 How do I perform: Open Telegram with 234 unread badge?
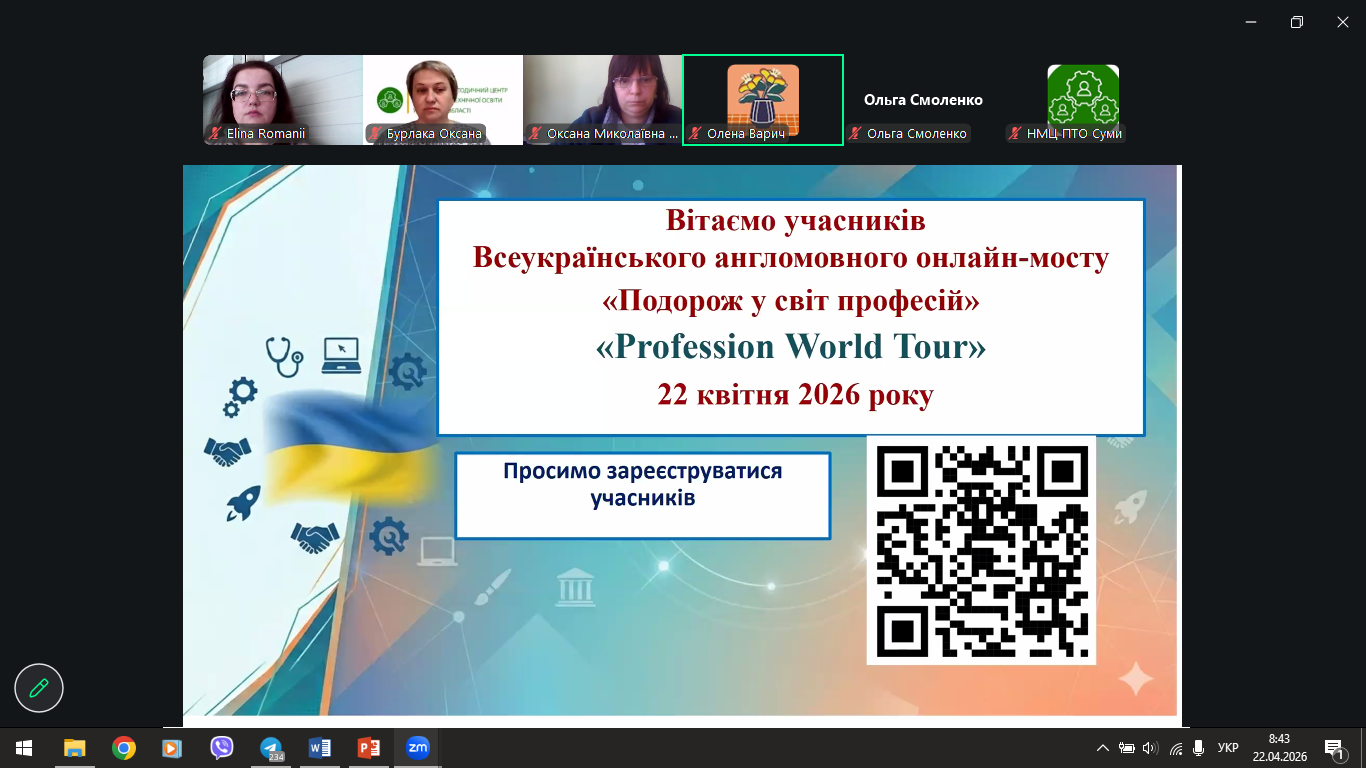(271, 747)
